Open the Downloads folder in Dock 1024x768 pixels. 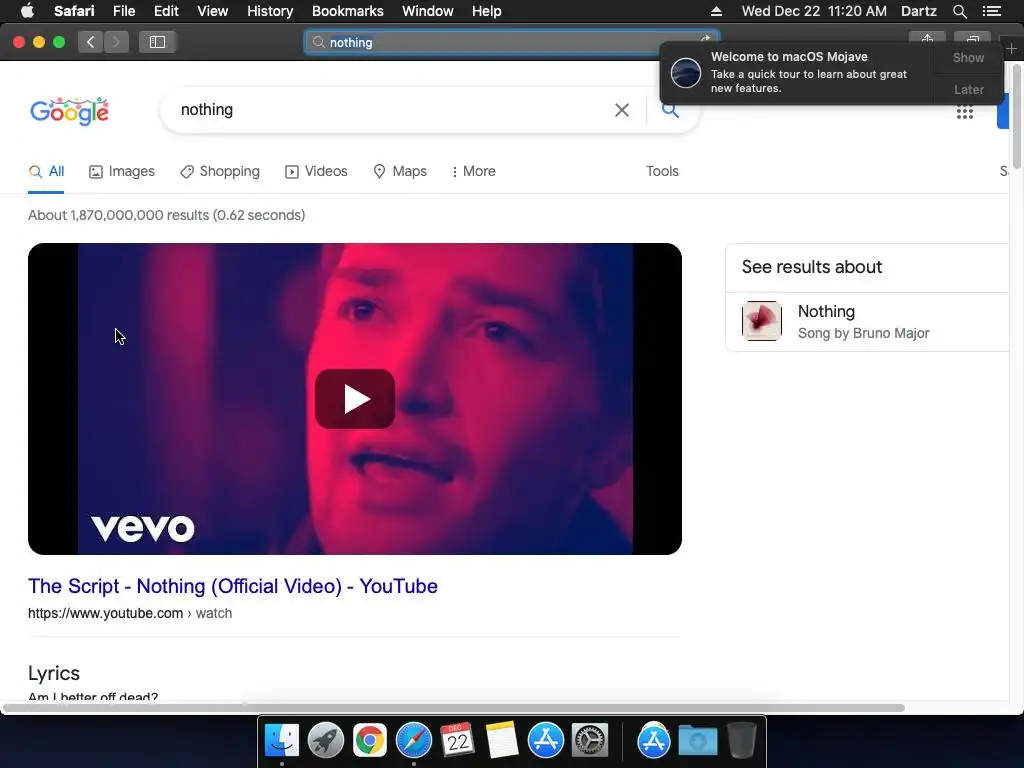(697, 741)
